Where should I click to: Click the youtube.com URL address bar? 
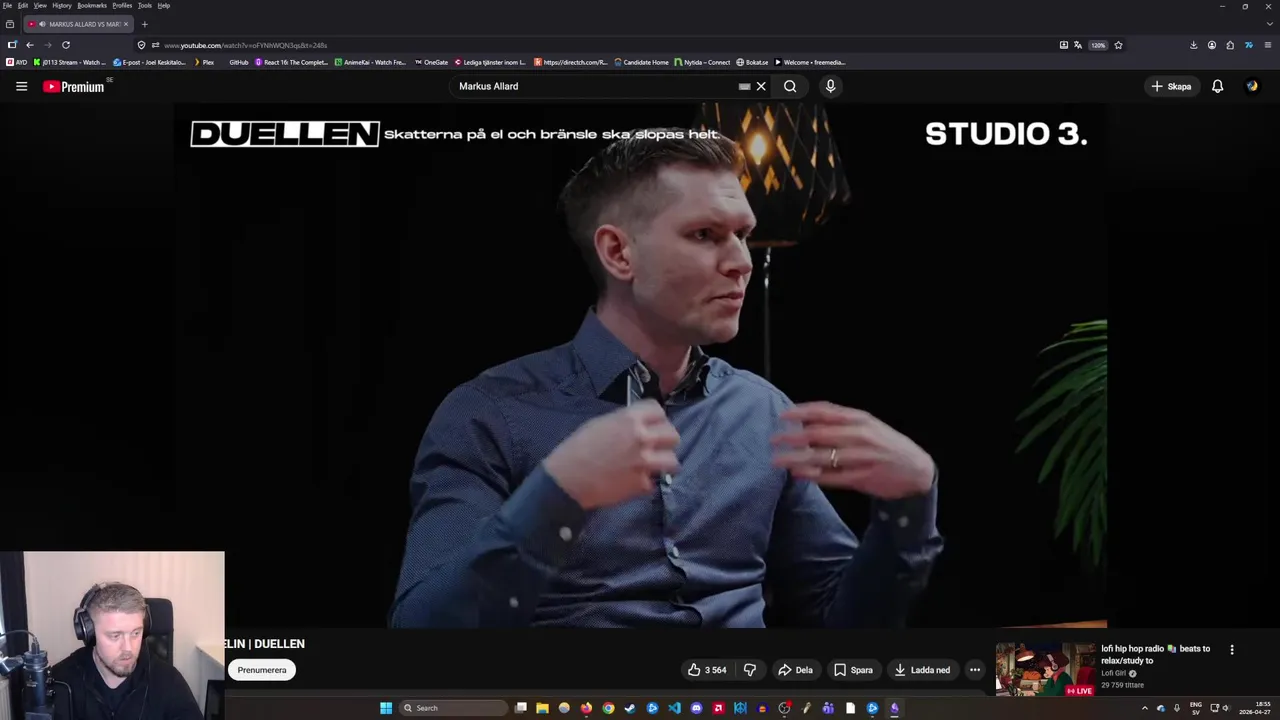tap(600, 45)
